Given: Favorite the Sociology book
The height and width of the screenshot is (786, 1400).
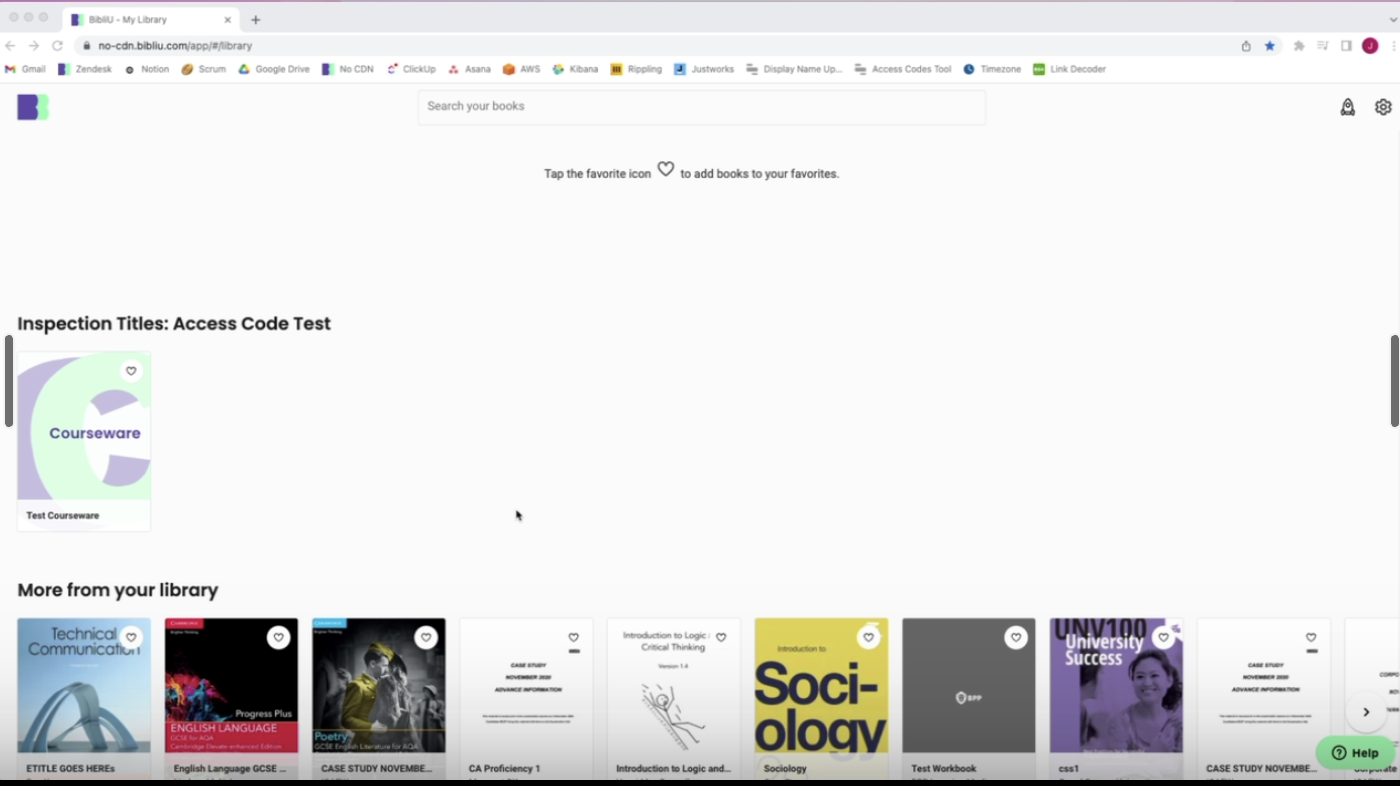Looking at the screenshot, I should tap(868, 637).
